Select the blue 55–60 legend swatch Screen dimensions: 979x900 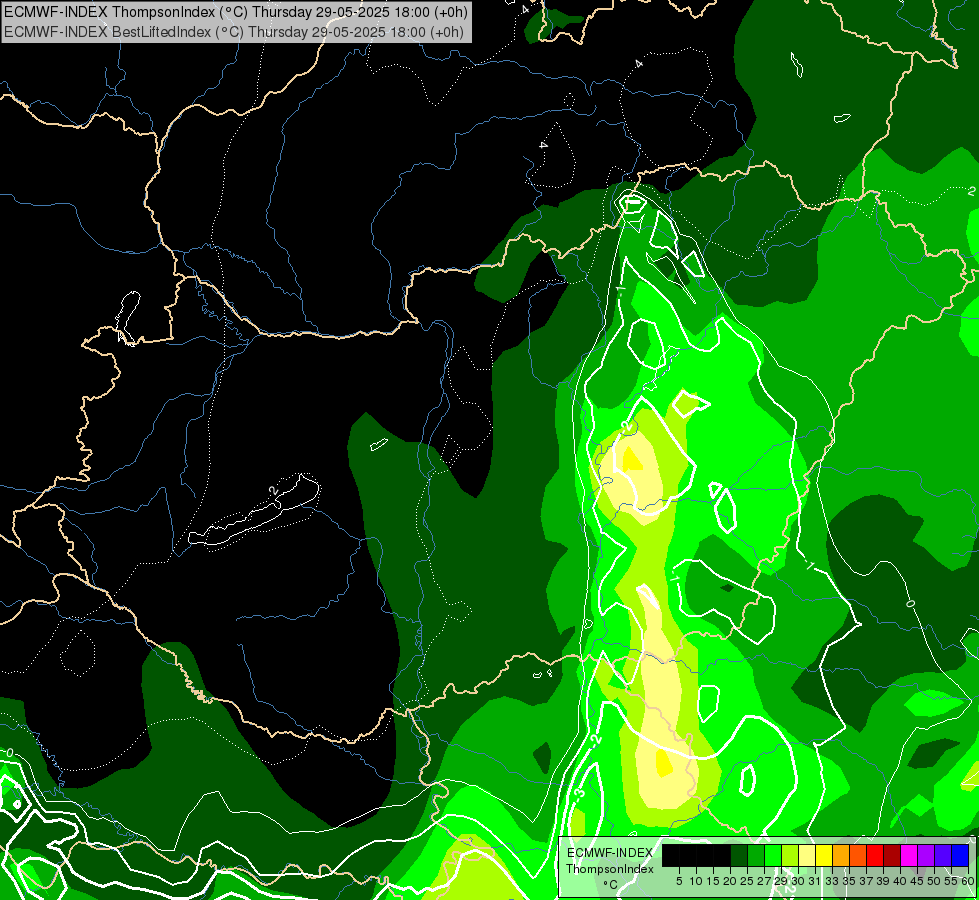(960, 855)
